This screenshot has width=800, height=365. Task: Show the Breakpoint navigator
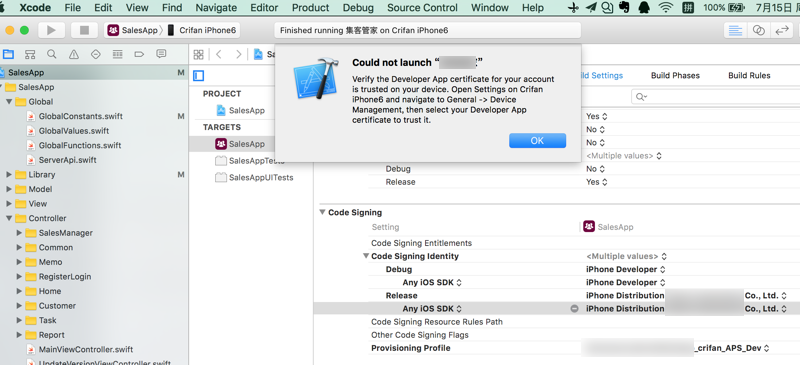139,54
